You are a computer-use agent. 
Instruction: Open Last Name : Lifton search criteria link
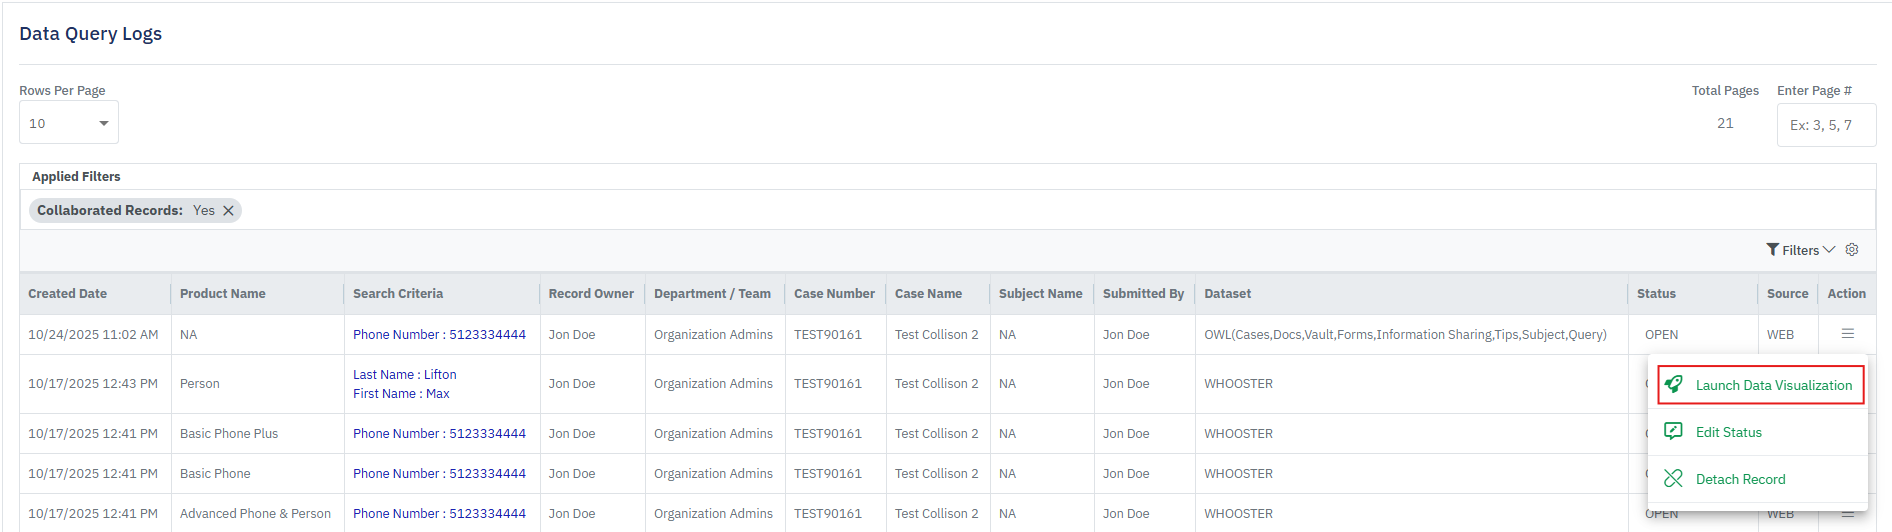pyautogui.click(x=404, y=374)
